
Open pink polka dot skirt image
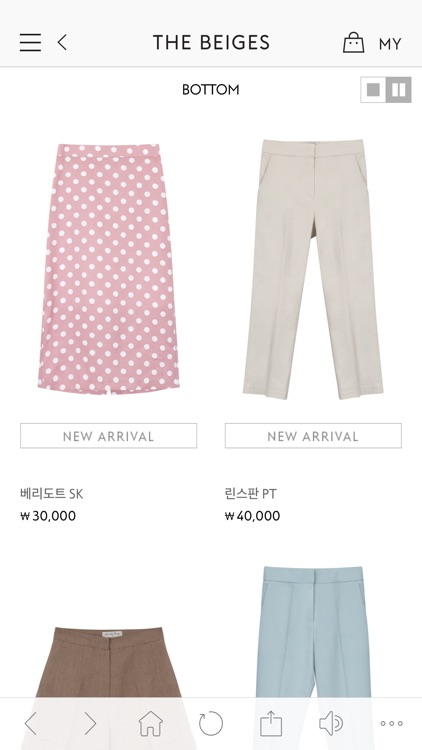point(109,269)
